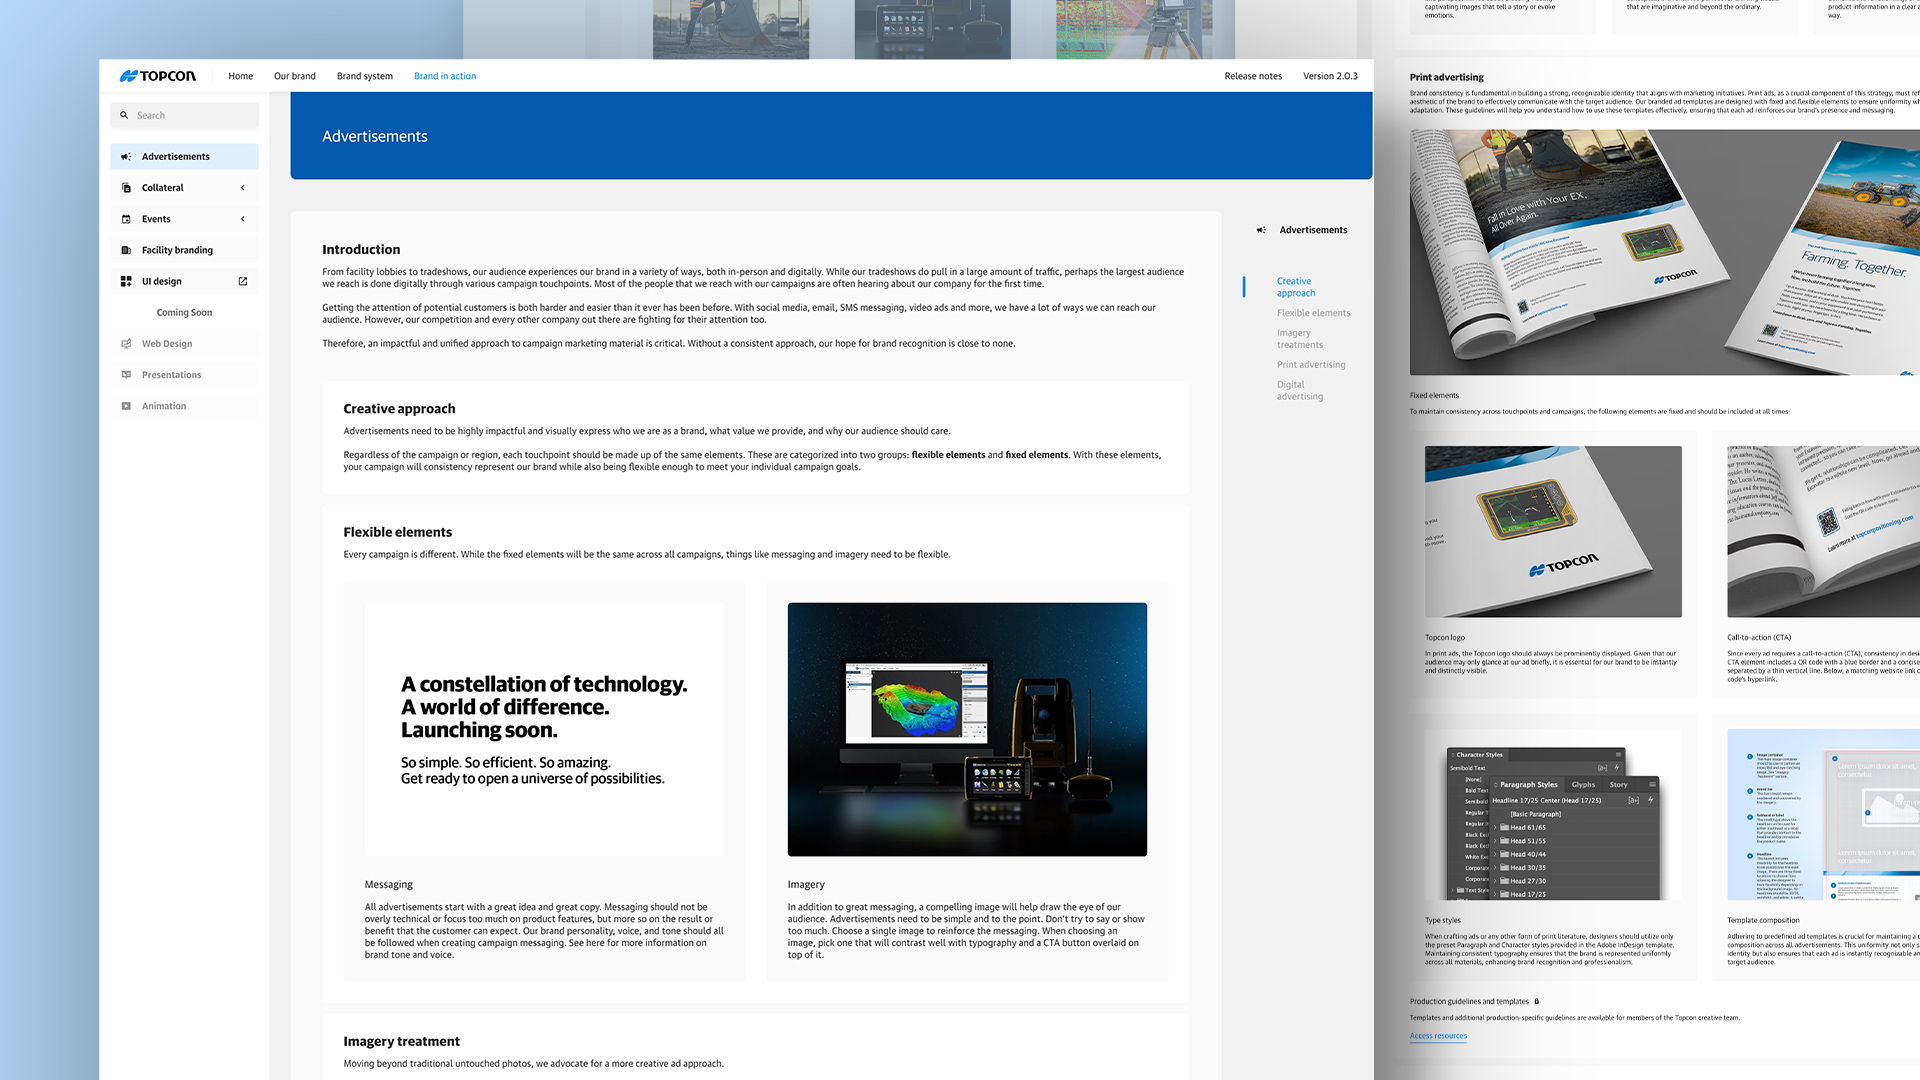1920x1080 pixels.
Task: Click the Presentations icon in sidebar
Action: click(x=126, y=375)
